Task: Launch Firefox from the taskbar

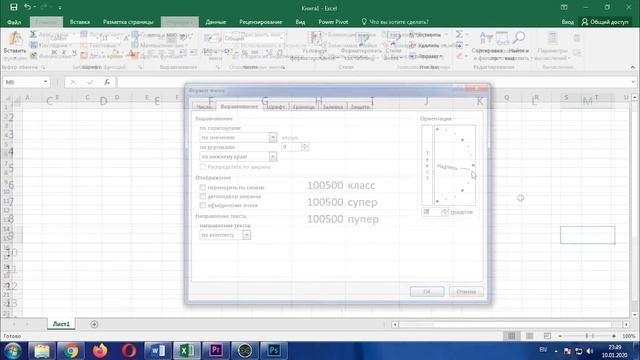Action: [x=100, y=351]
